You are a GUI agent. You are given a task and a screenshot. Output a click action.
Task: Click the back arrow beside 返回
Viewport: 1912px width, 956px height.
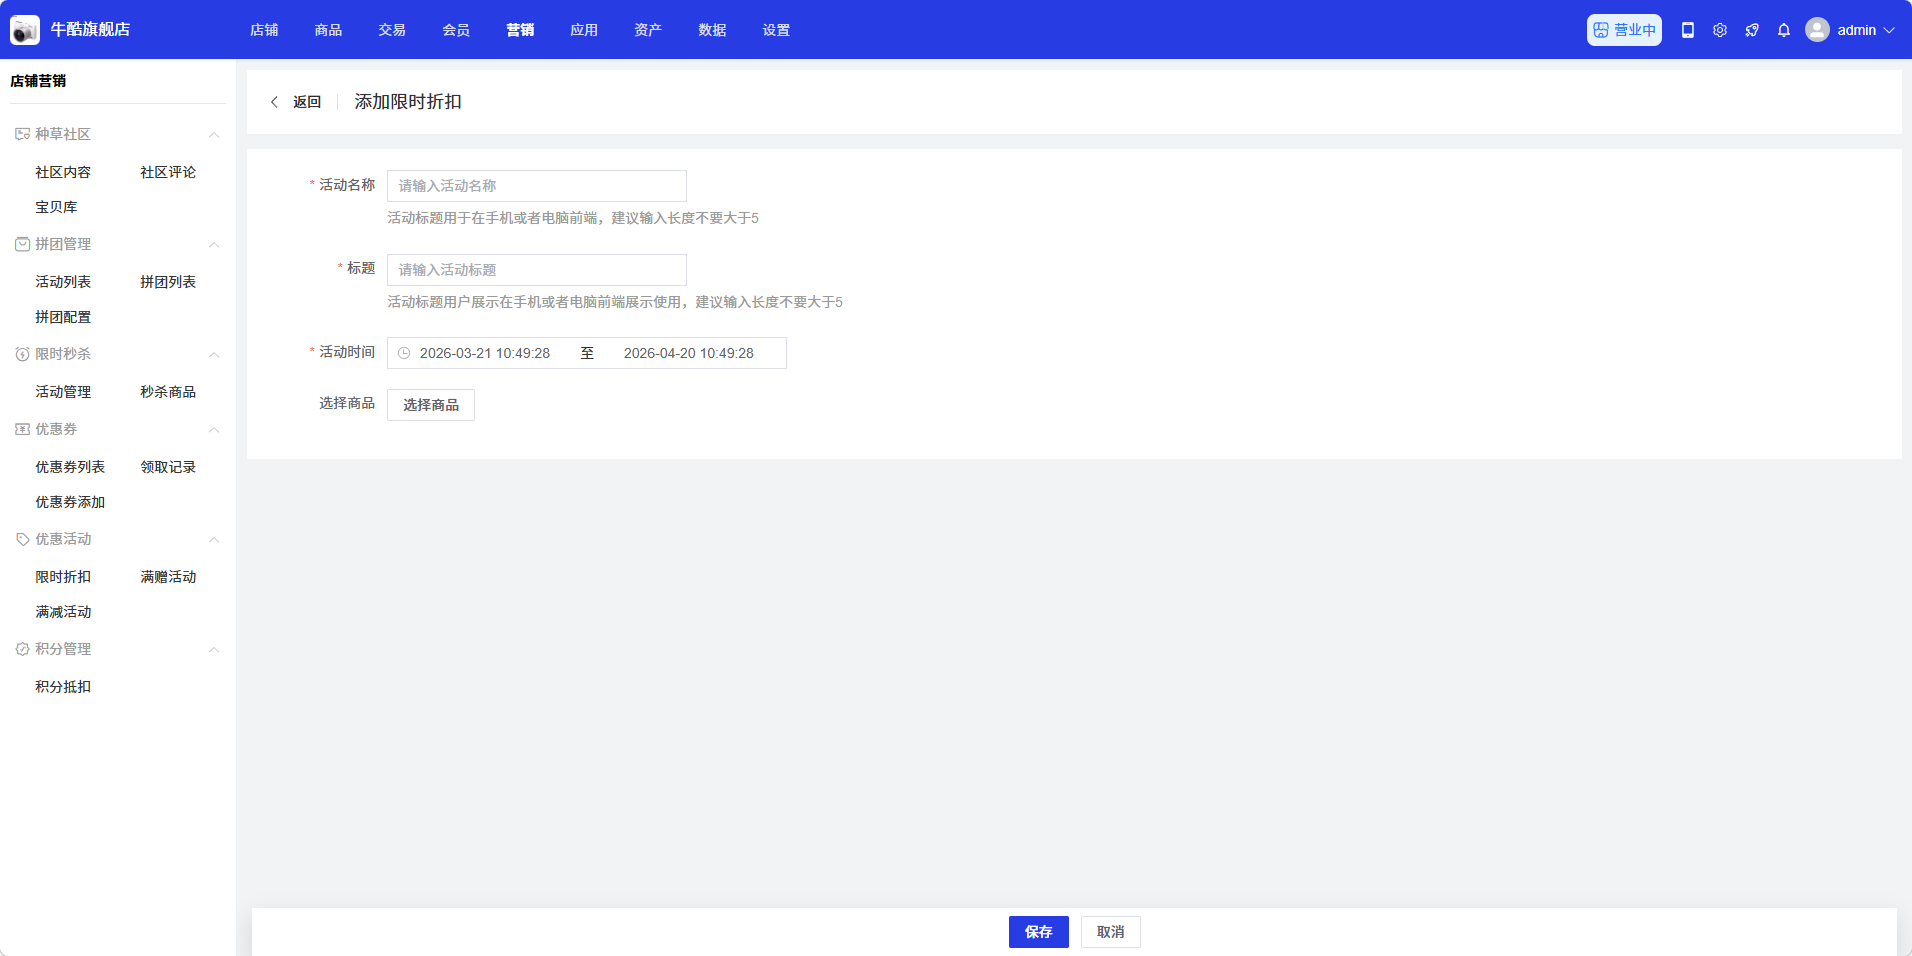(x=274, y=102)
